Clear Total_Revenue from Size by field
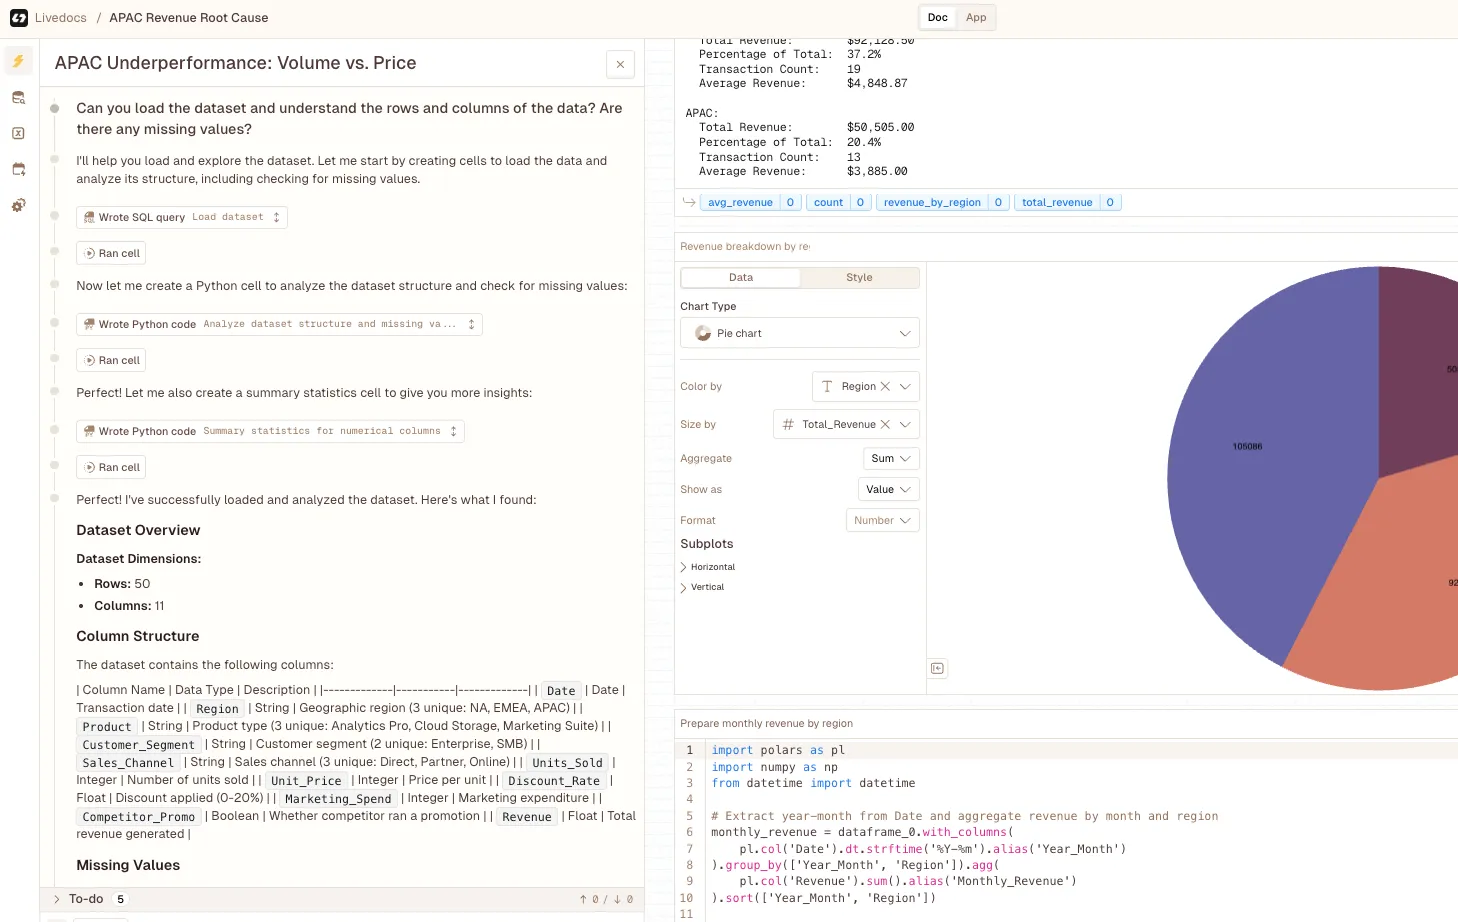Screen dimensions: 1458x922 [885, 425]
